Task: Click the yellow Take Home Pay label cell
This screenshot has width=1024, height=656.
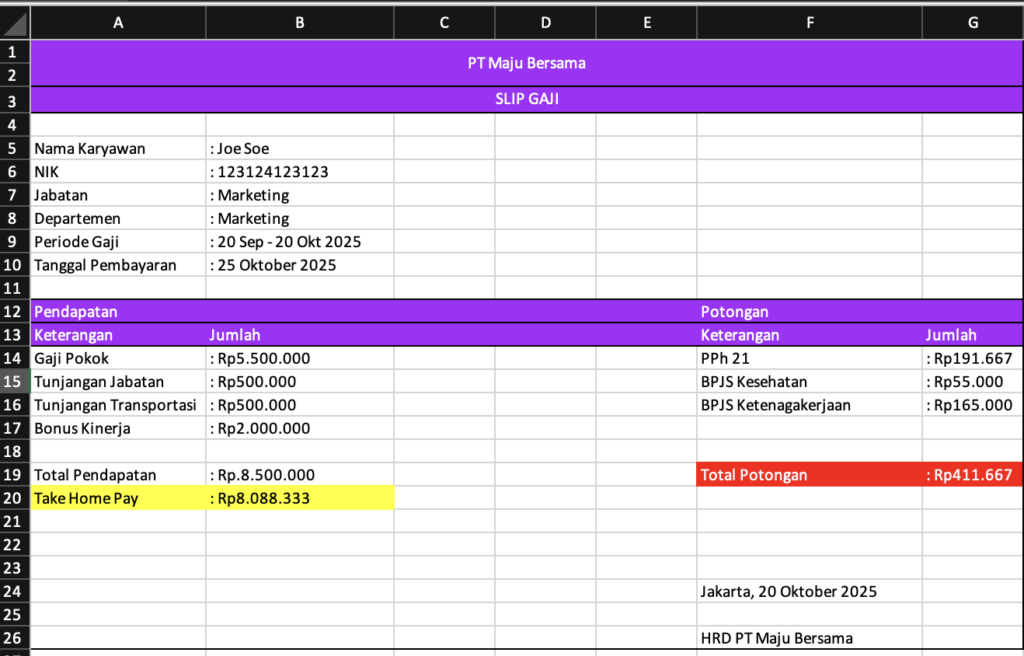Action: [x=118, y=498]
